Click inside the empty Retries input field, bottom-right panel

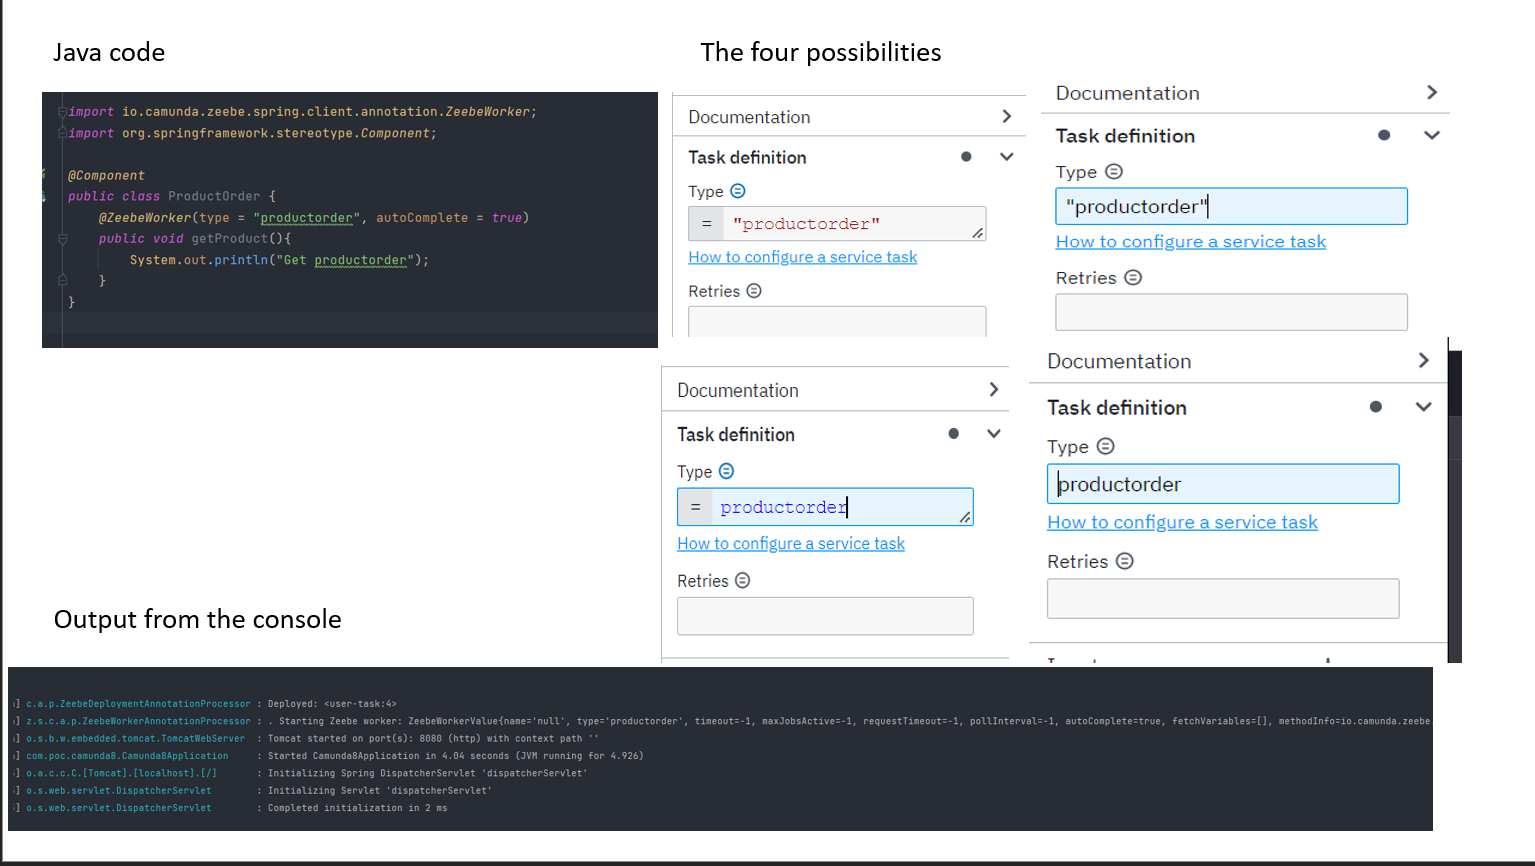point(1223,598)
